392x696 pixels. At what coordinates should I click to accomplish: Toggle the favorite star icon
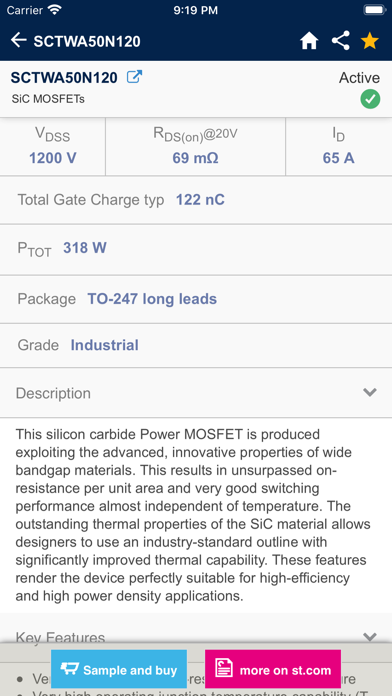pos(369,41)
